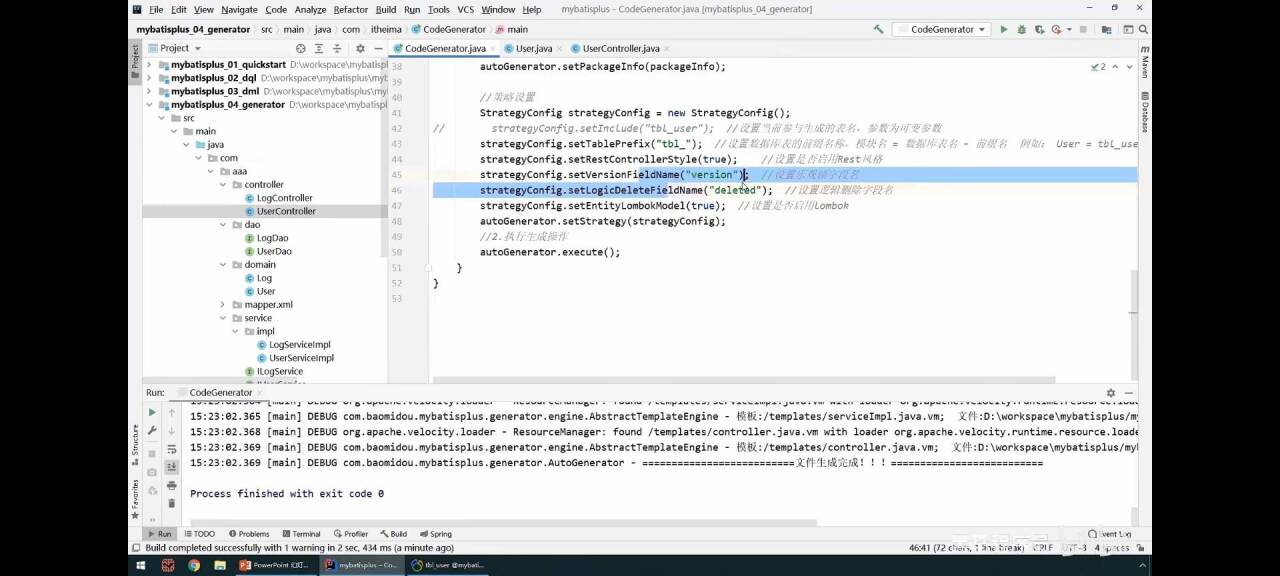Open the Navigate menu
The width and height of the screenshot is (1280, 576).
(x=239, y=9)
